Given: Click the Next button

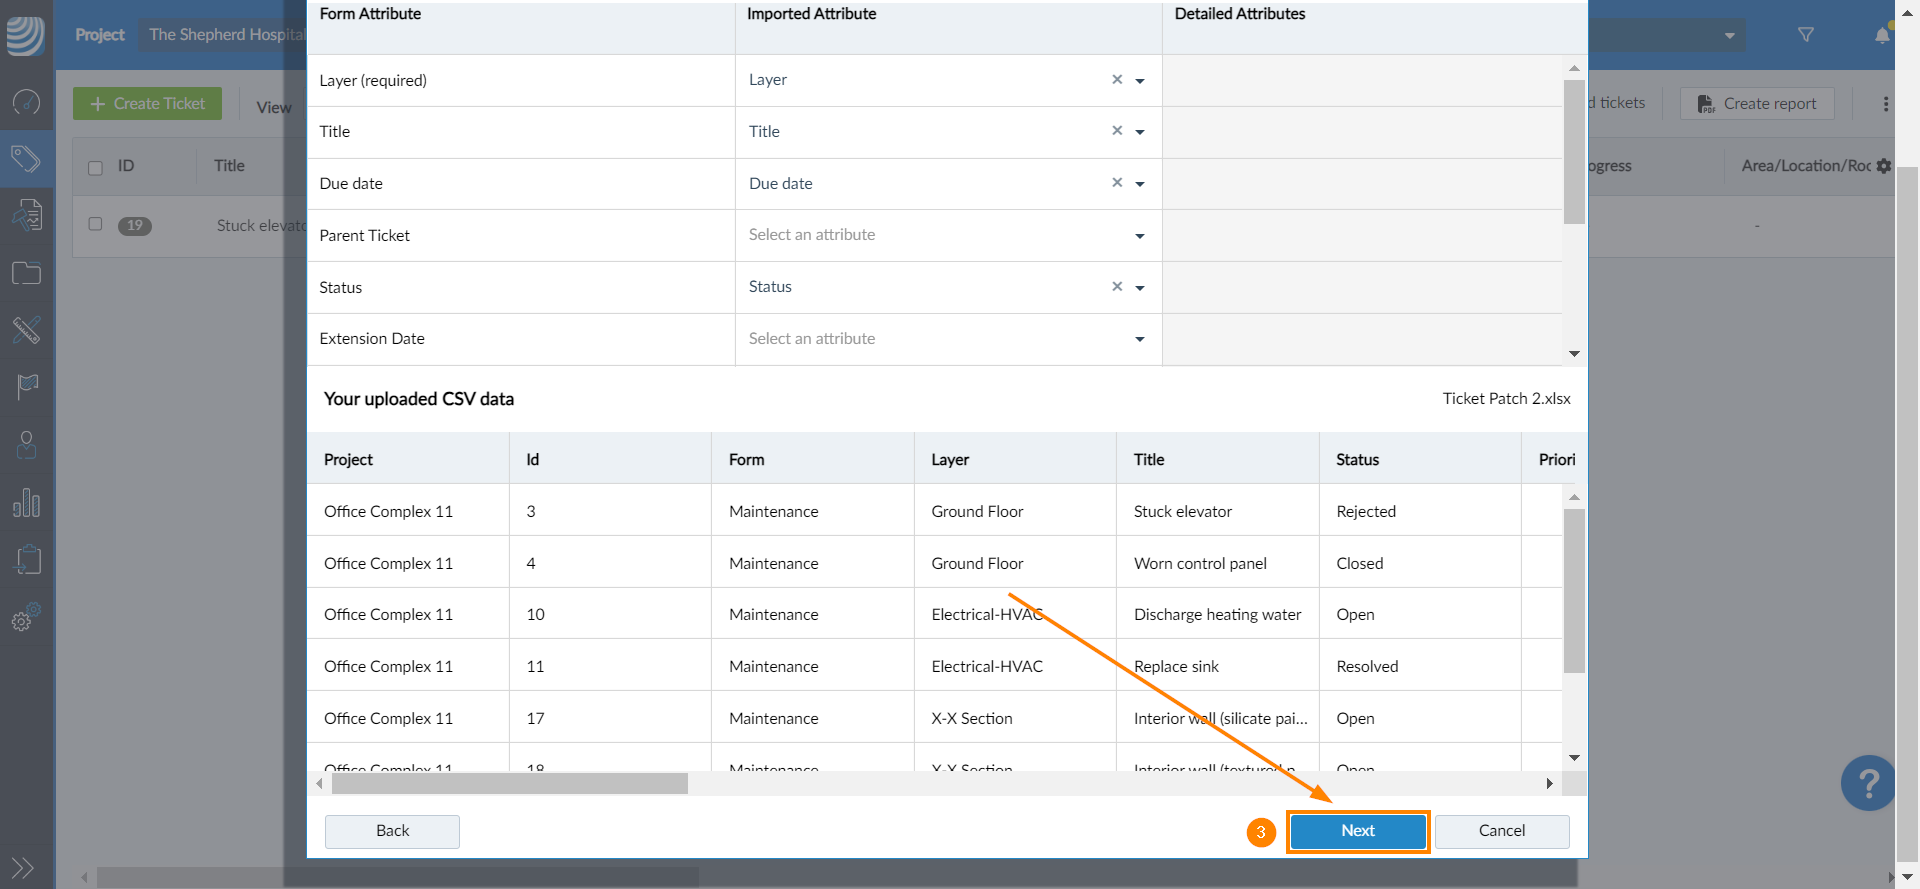Looking at the screenshot, I should [x=1357, y=831].
